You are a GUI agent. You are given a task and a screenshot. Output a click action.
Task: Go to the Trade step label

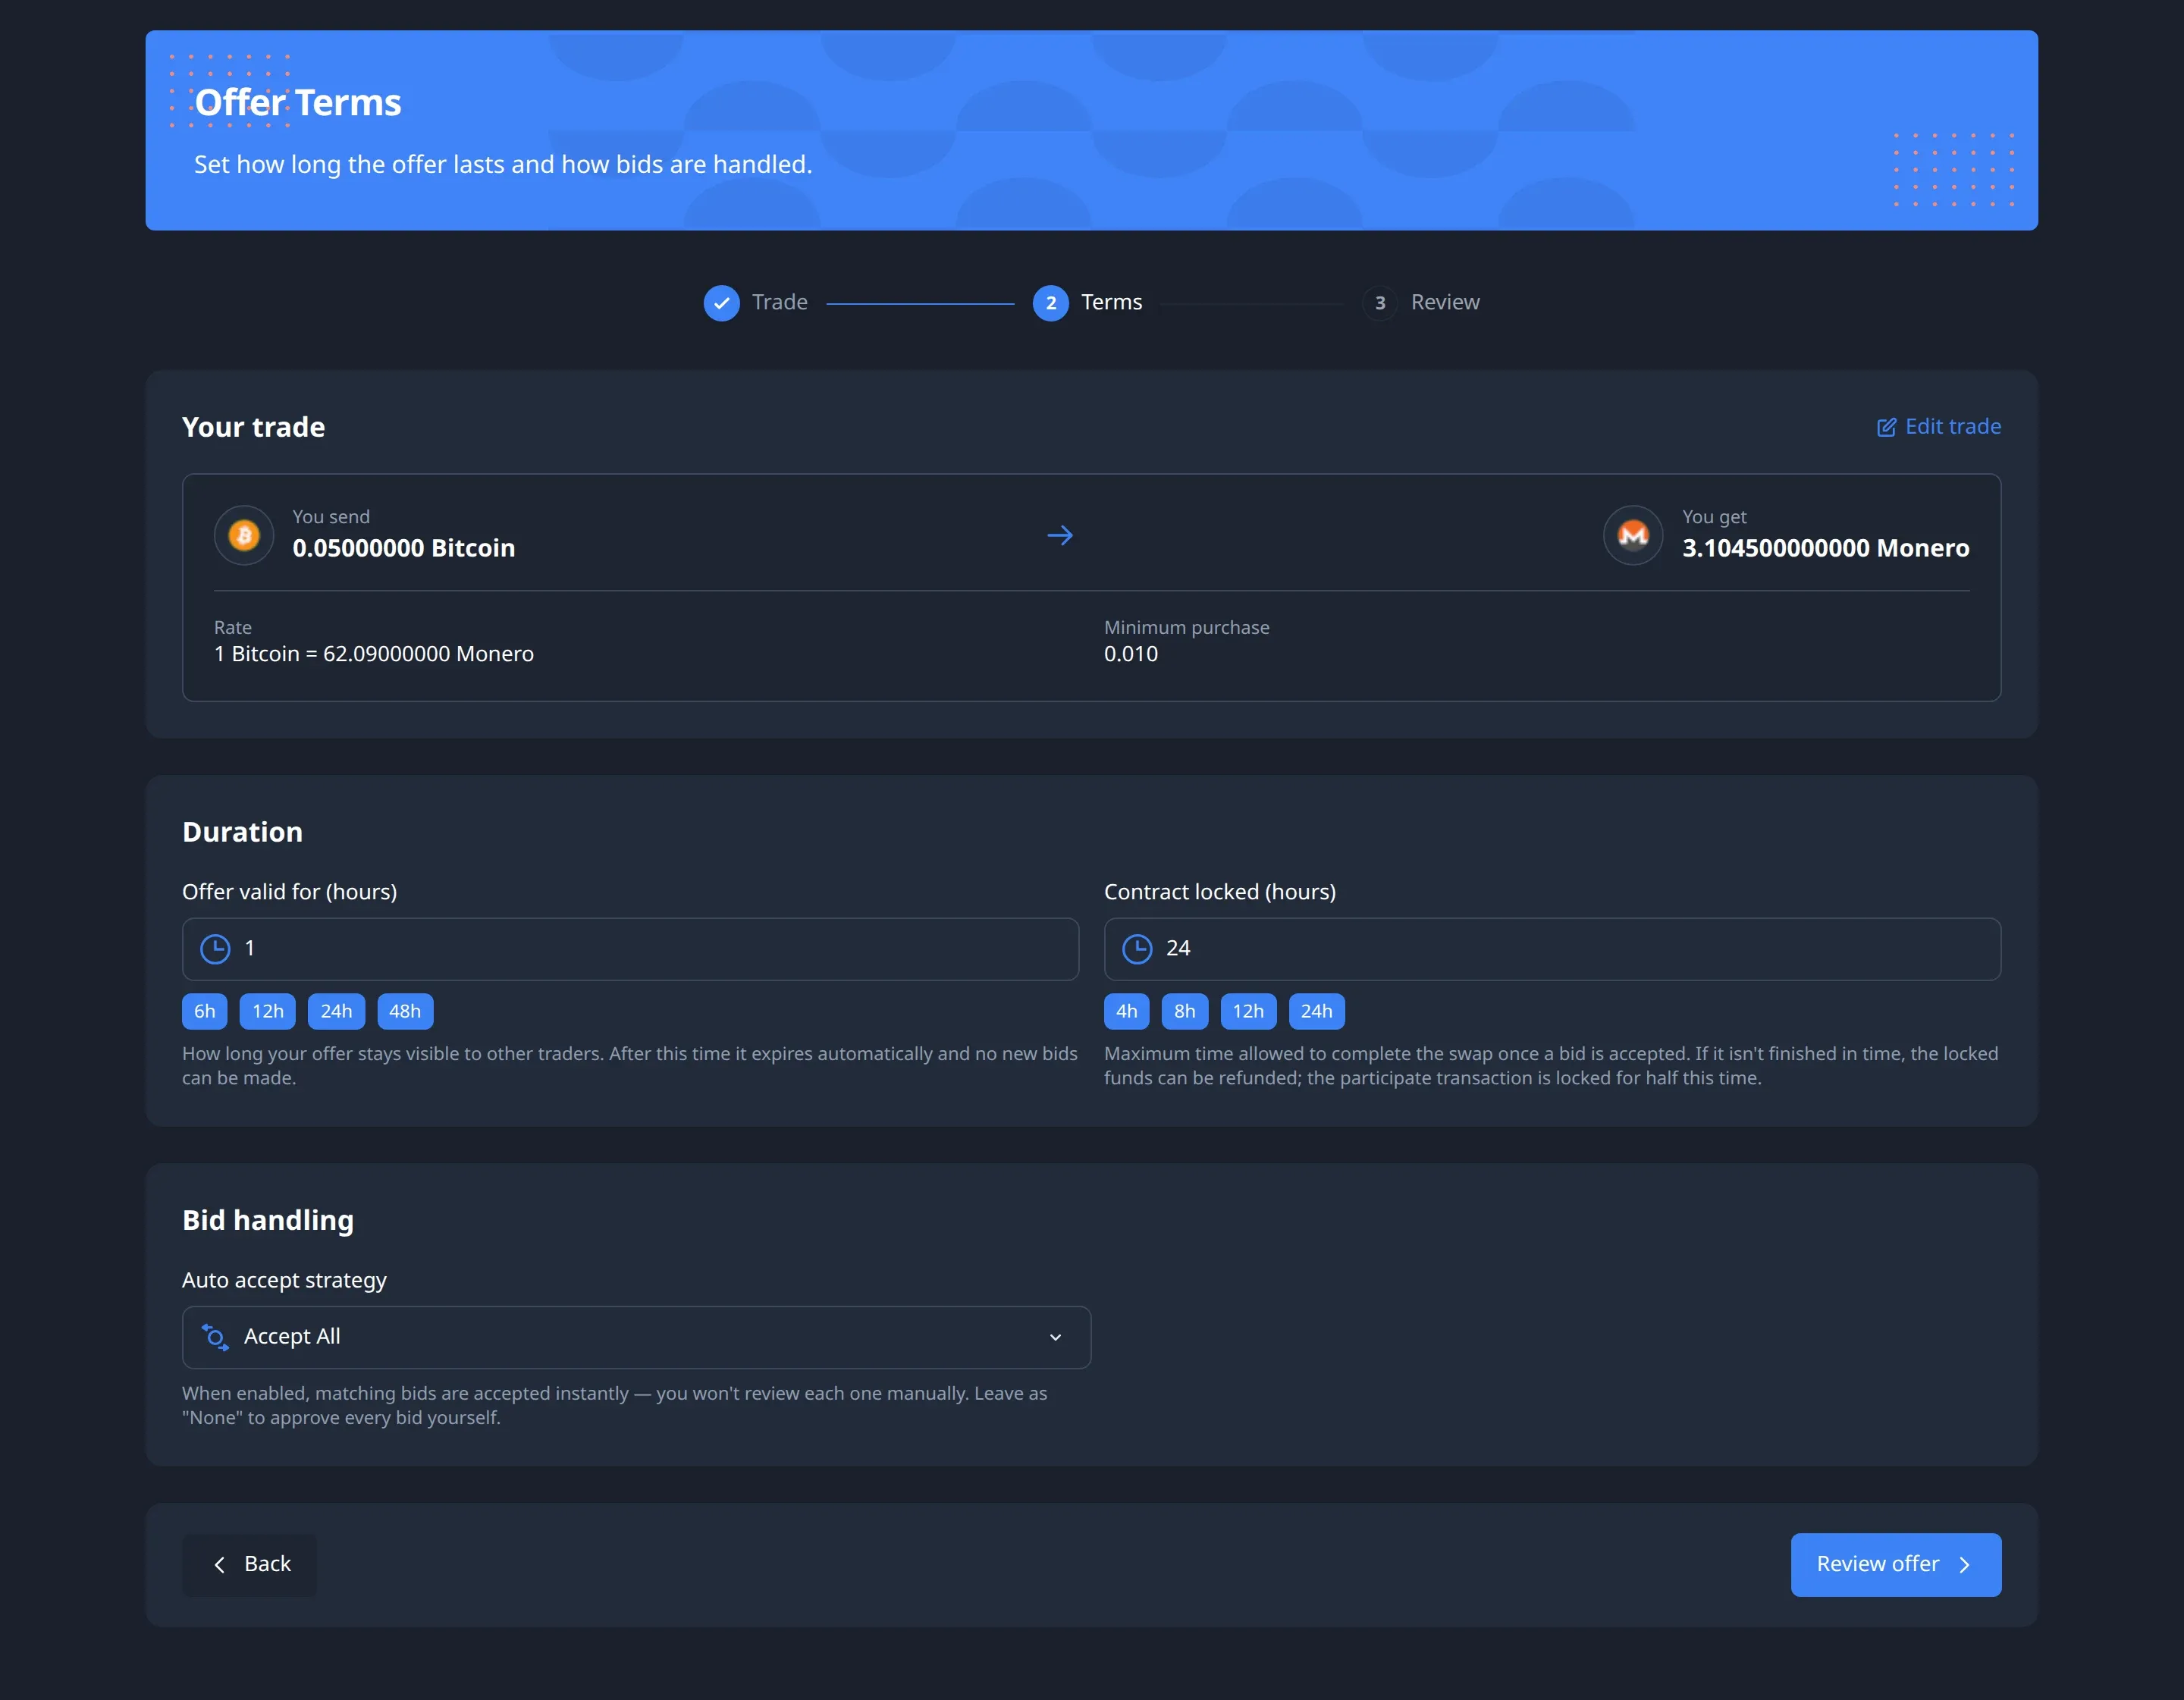780,302
